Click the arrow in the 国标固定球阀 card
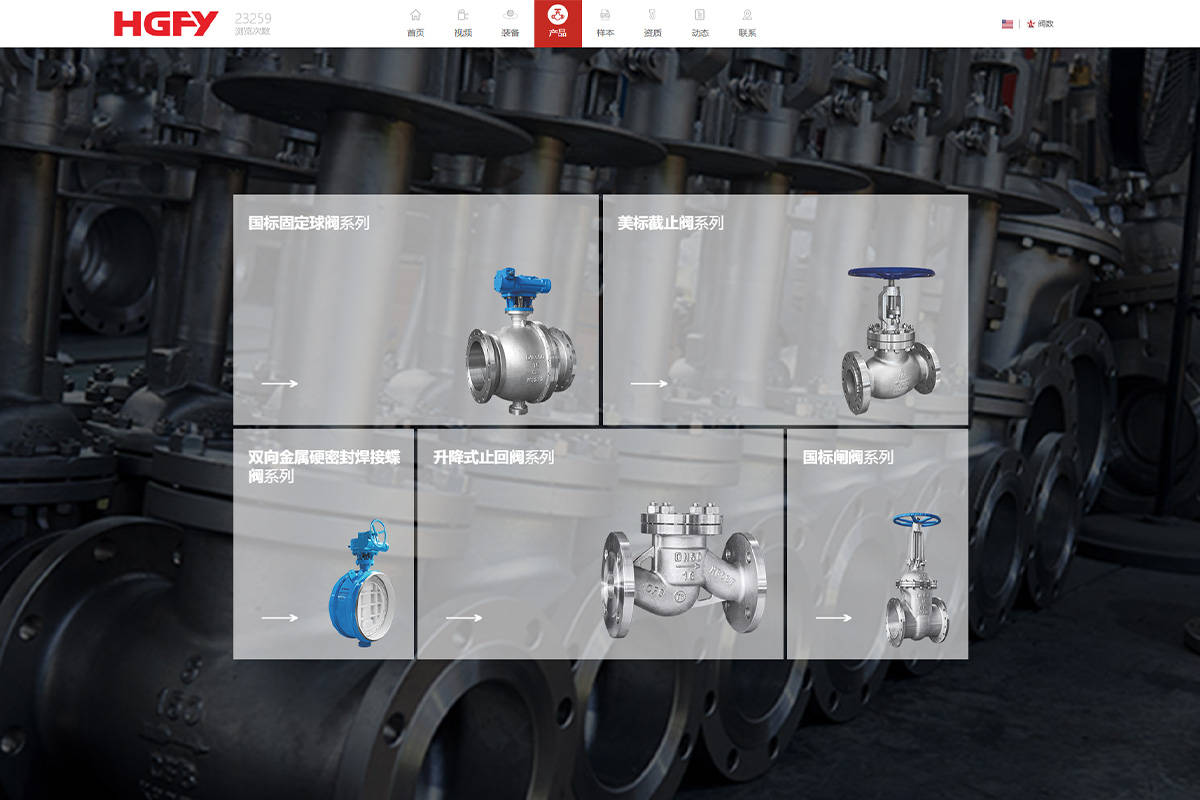 coord(279,383)
